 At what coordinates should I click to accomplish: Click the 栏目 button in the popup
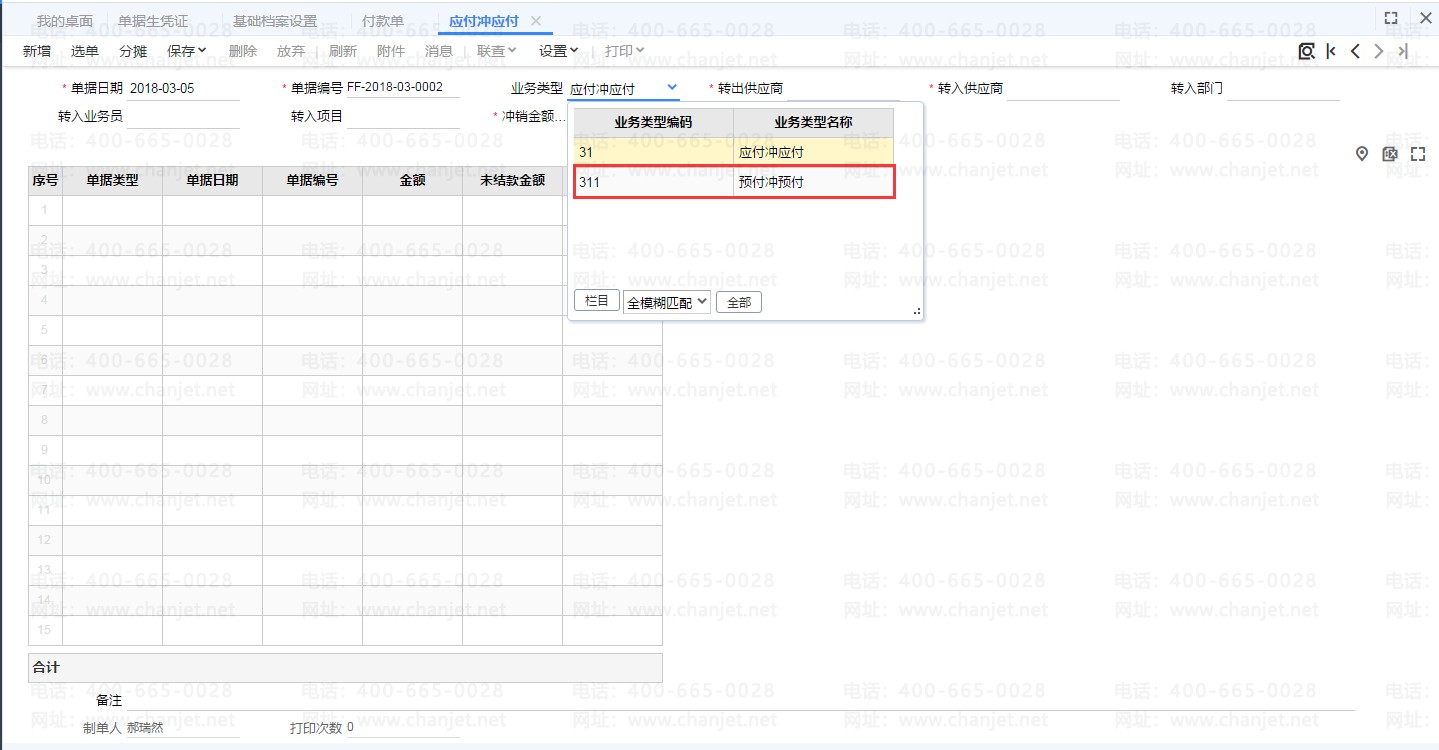(x=596, y=301)
